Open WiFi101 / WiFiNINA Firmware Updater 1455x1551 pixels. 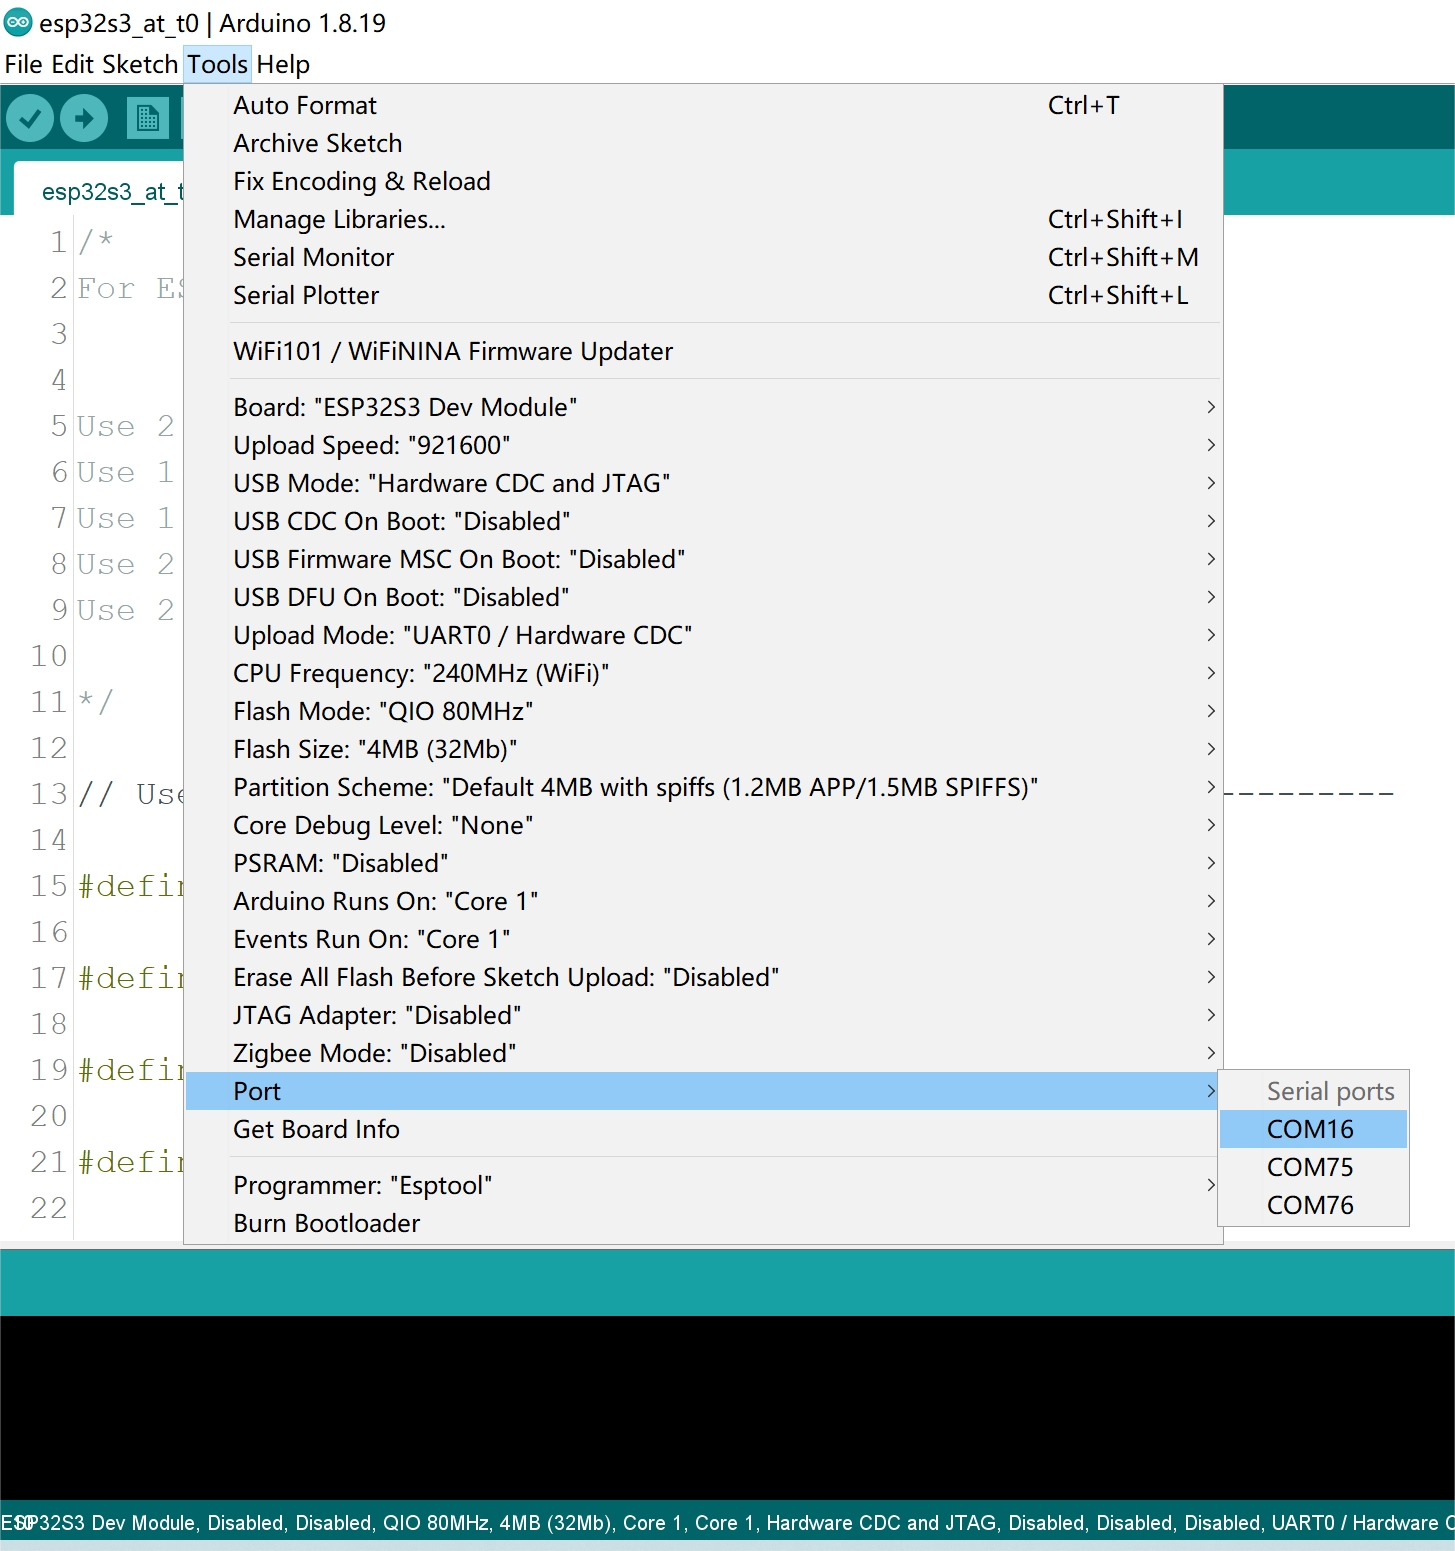pos(704,351)
